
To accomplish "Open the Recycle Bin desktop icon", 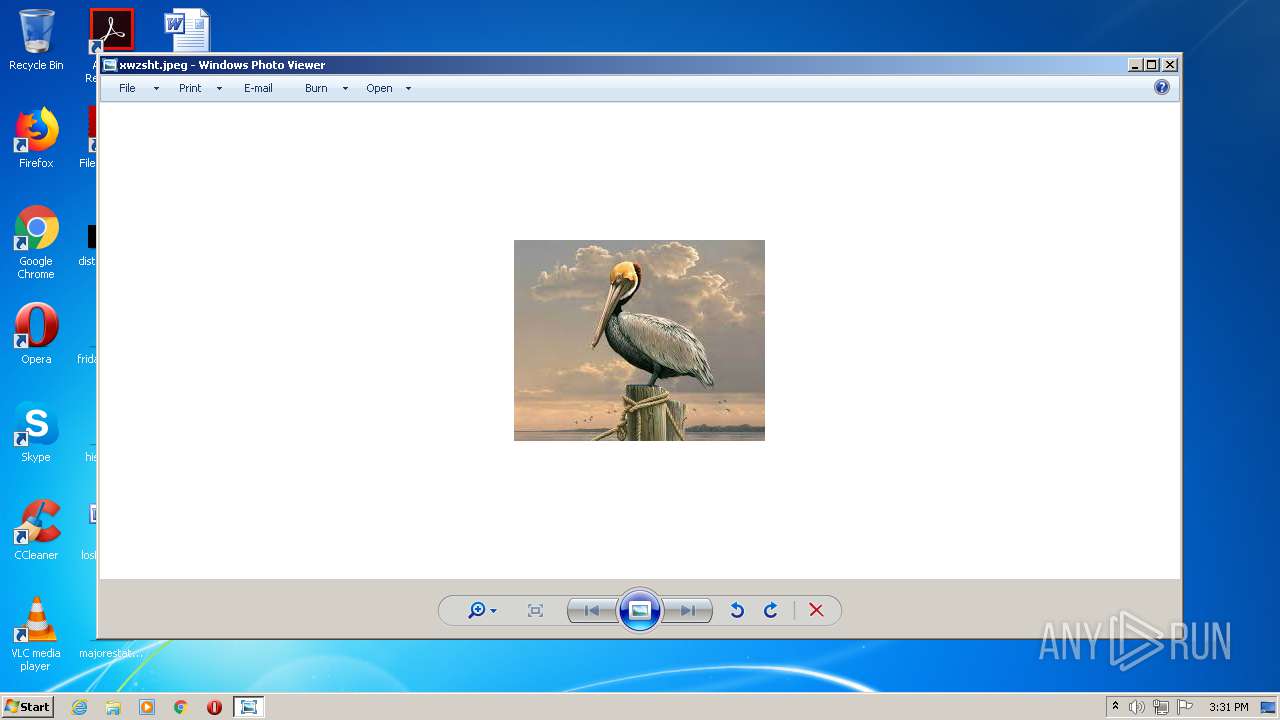I will (x=36, y=40).
